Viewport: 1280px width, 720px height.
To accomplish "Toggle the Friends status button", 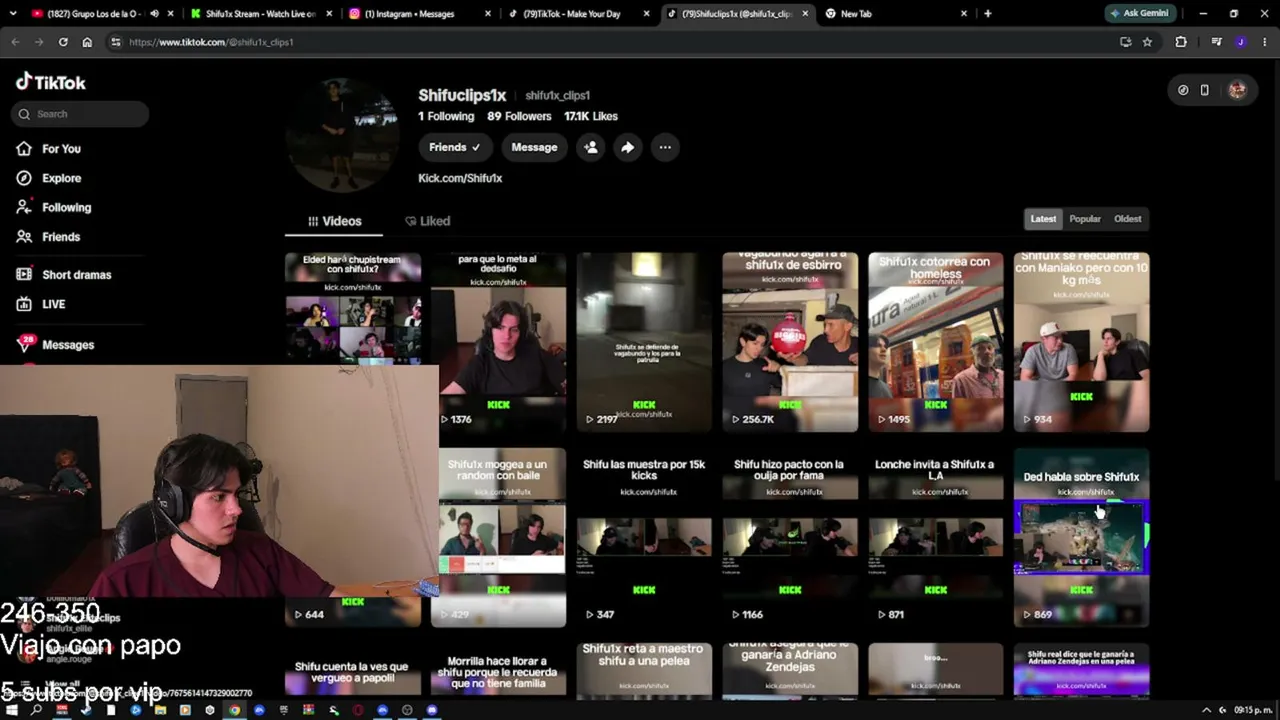I will pos(455,147).
